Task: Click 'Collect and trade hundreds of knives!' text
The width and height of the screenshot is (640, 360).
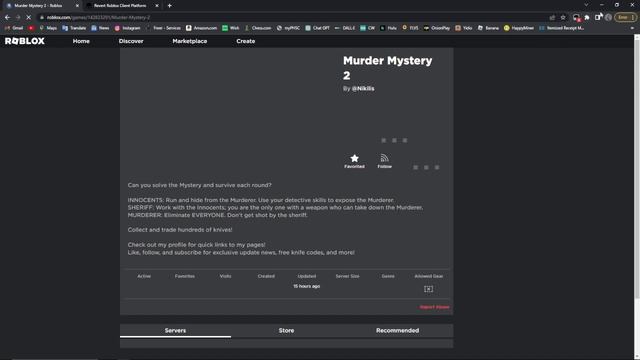Action: click(180, 230)
